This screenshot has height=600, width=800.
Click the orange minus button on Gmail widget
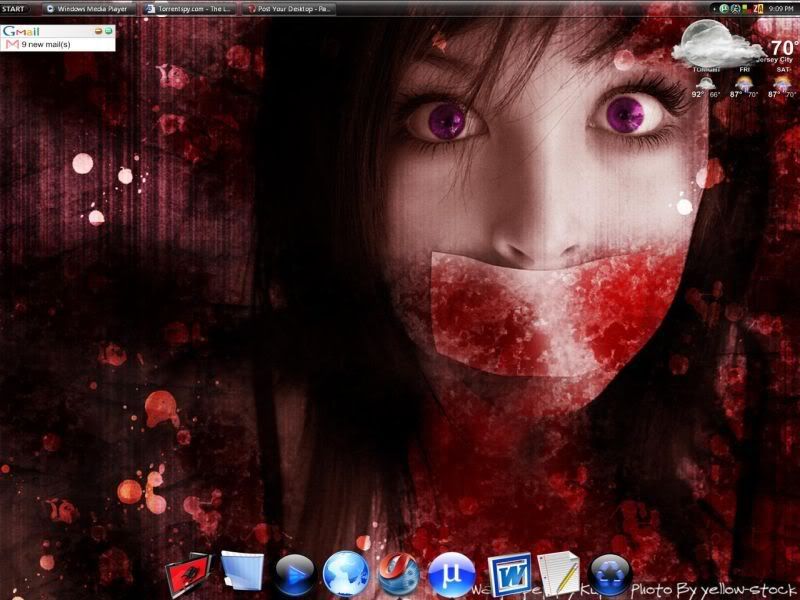pos(98,31)
